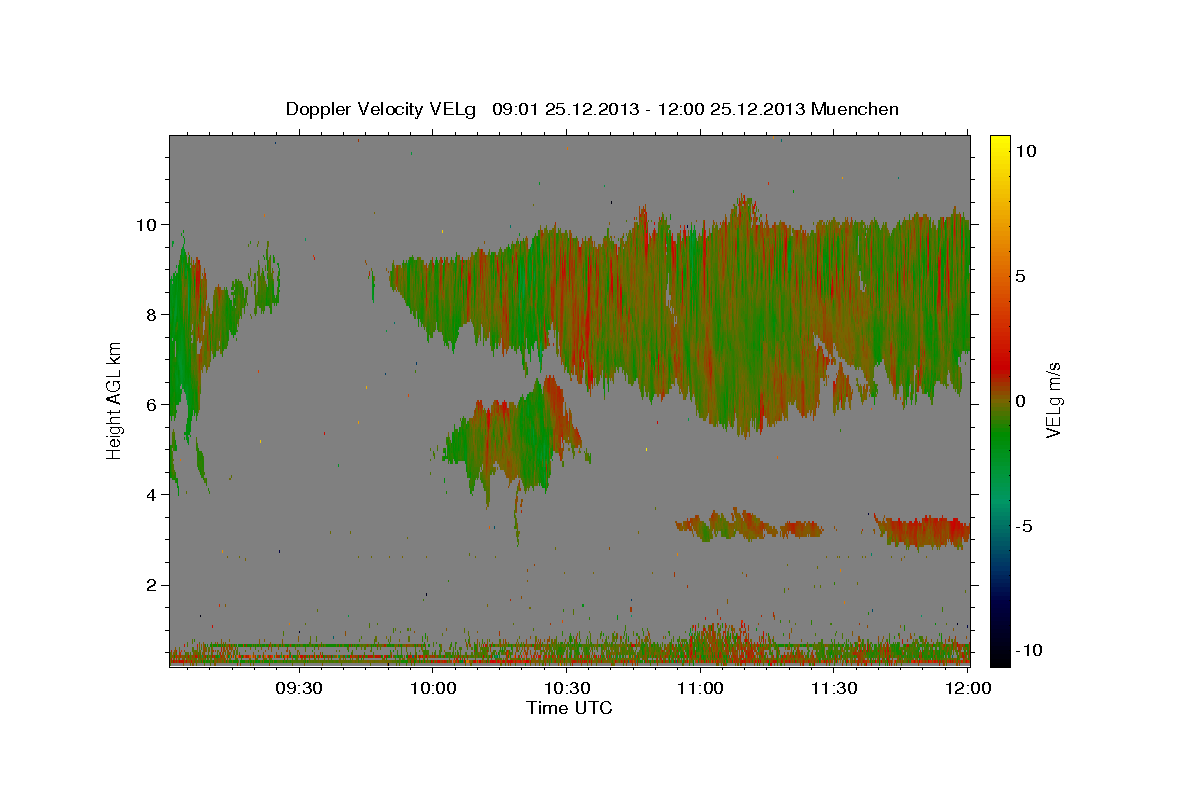
Task: Click the cloud peak above 10 km near 11:10
Action: click(743, 207)
